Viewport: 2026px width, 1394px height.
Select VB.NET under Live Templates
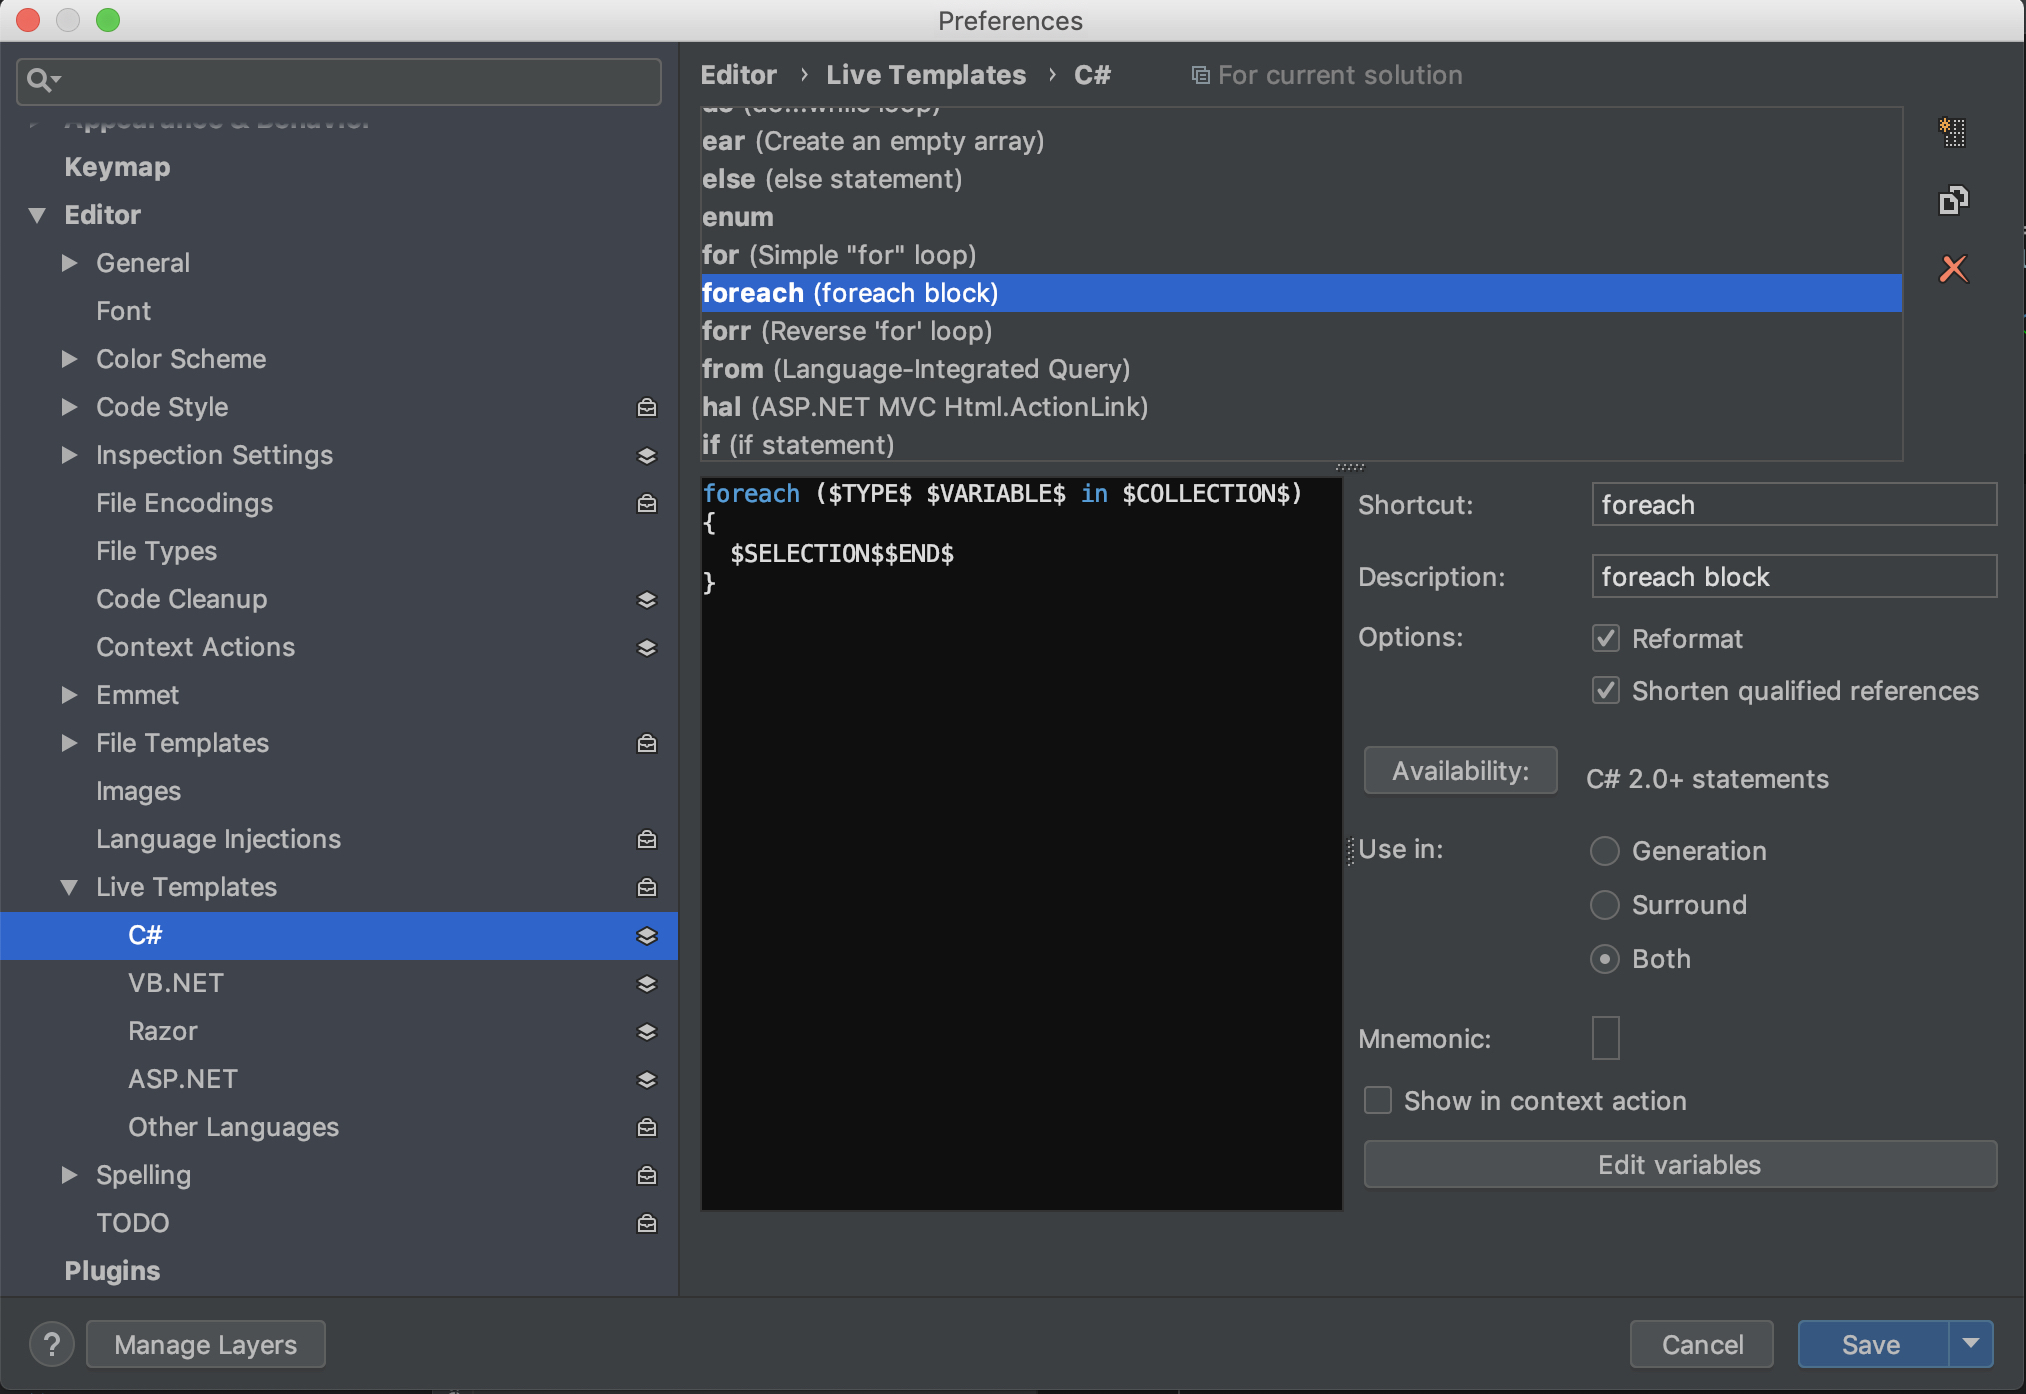(x=176, y=983)
